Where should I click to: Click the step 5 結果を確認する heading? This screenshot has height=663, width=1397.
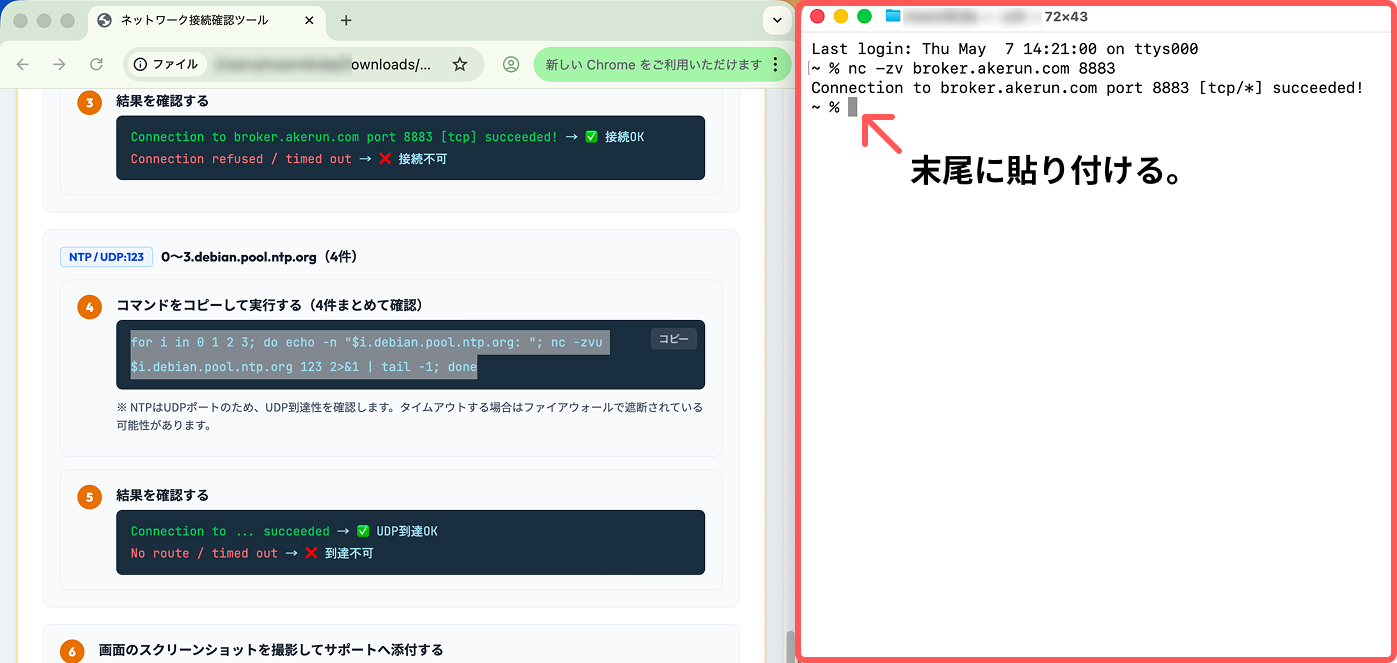[x=162, y=495]
